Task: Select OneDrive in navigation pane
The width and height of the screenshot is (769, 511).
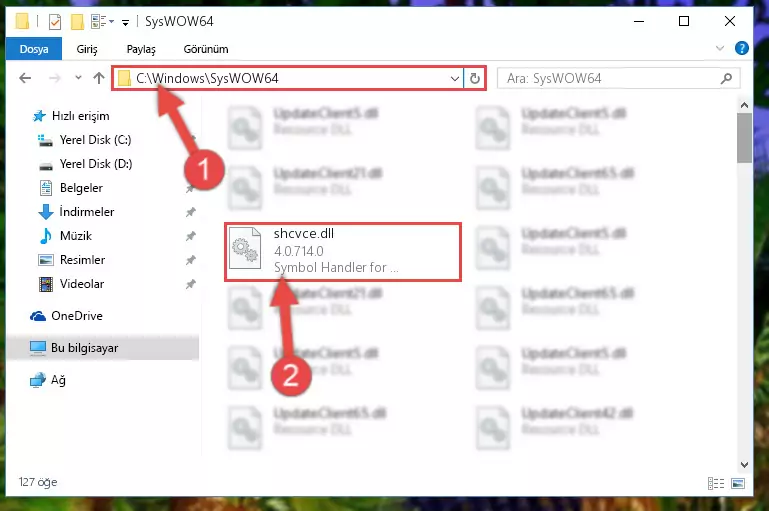Action: tap(77, 316)
